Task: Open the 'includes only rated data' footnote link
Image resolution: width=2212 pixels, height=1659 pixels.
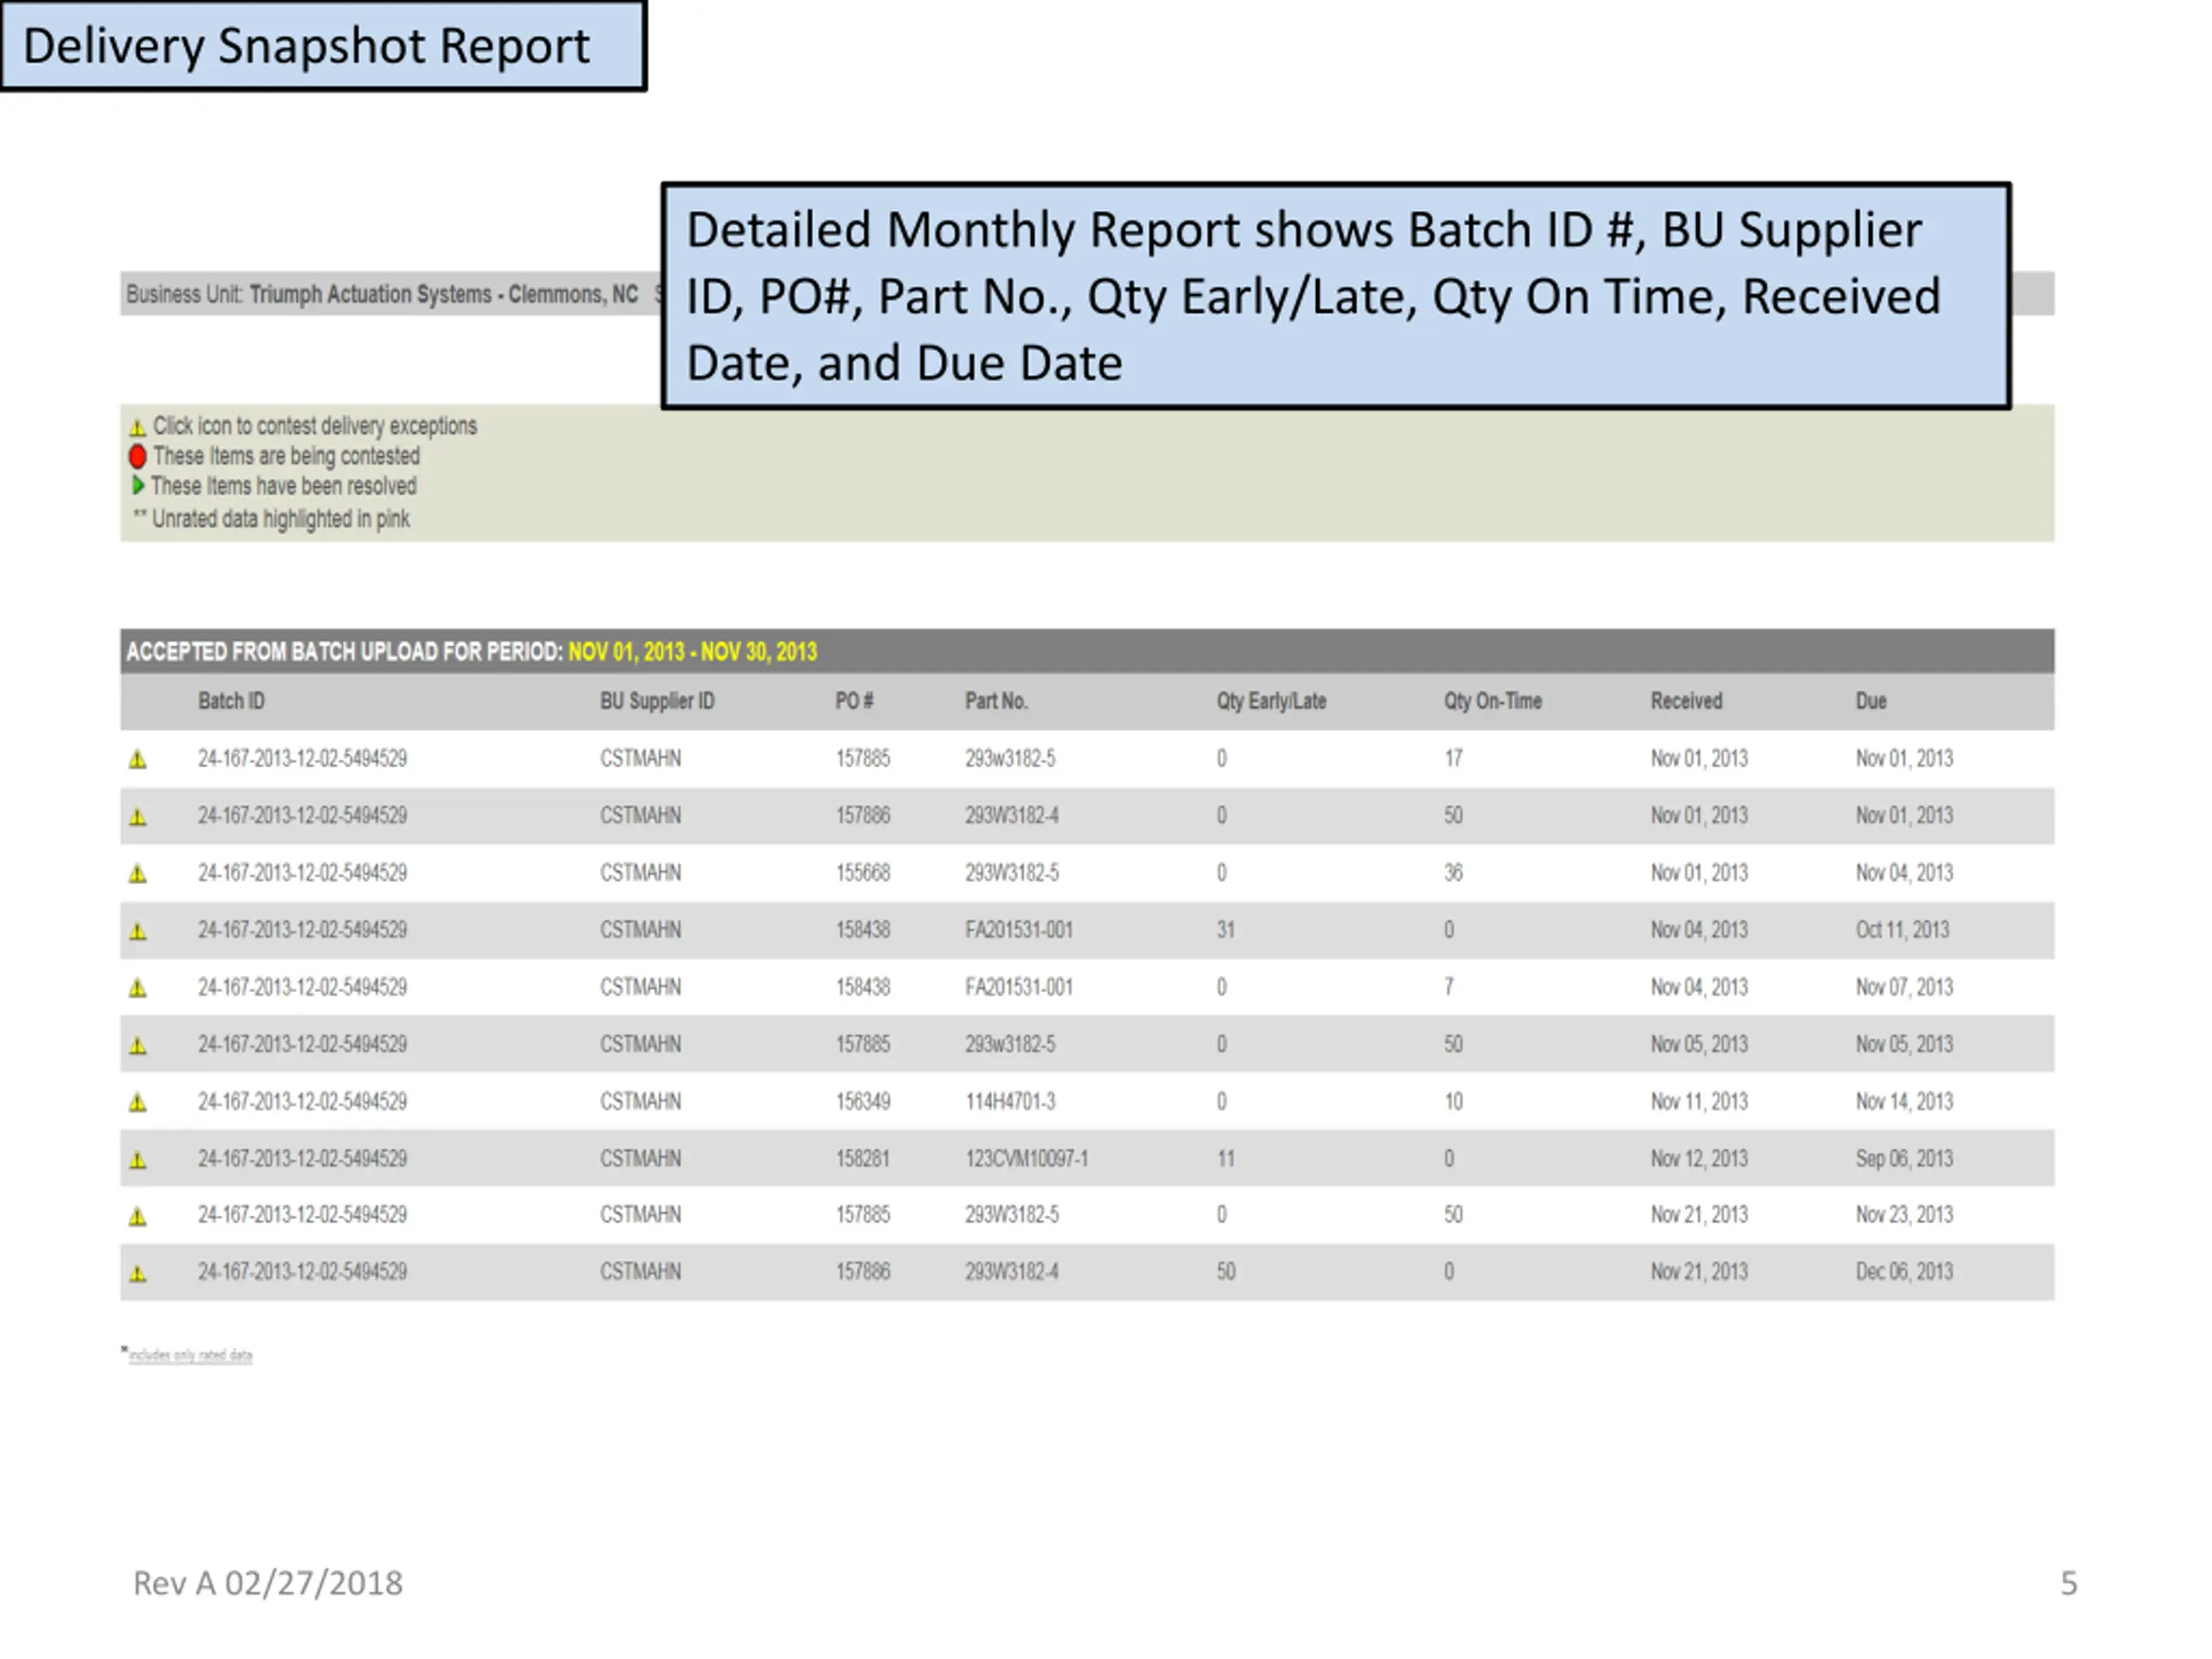Action: pyautogui.click(x=190, y=1355)
